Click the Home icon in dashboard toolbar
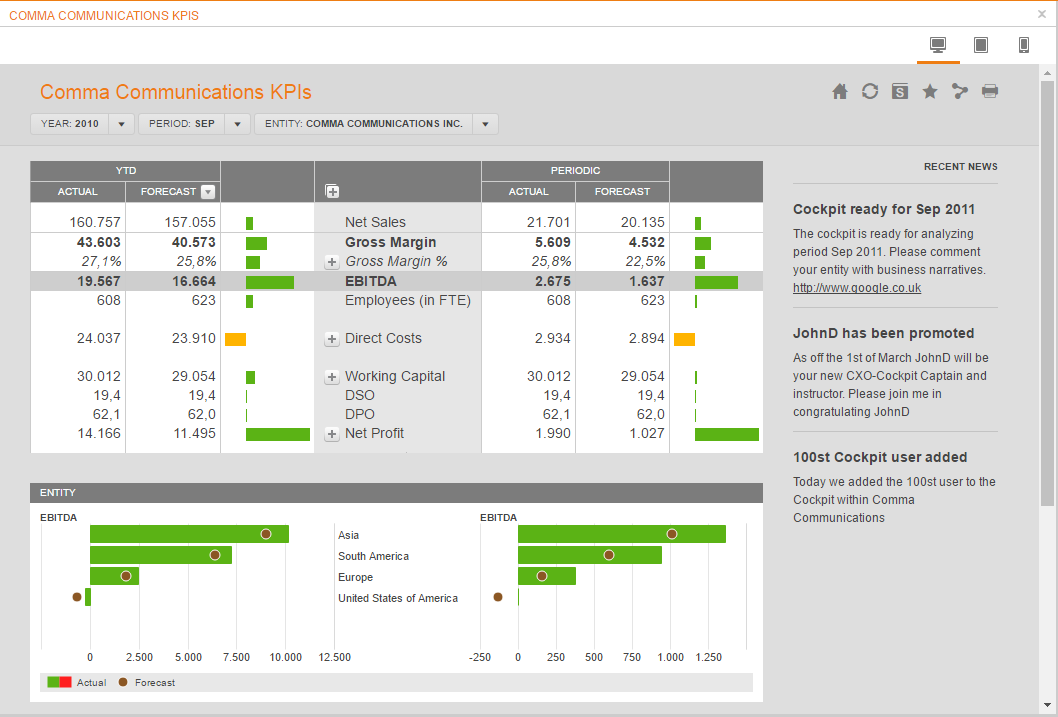1058x717 pixels. (x=840, y=92)
